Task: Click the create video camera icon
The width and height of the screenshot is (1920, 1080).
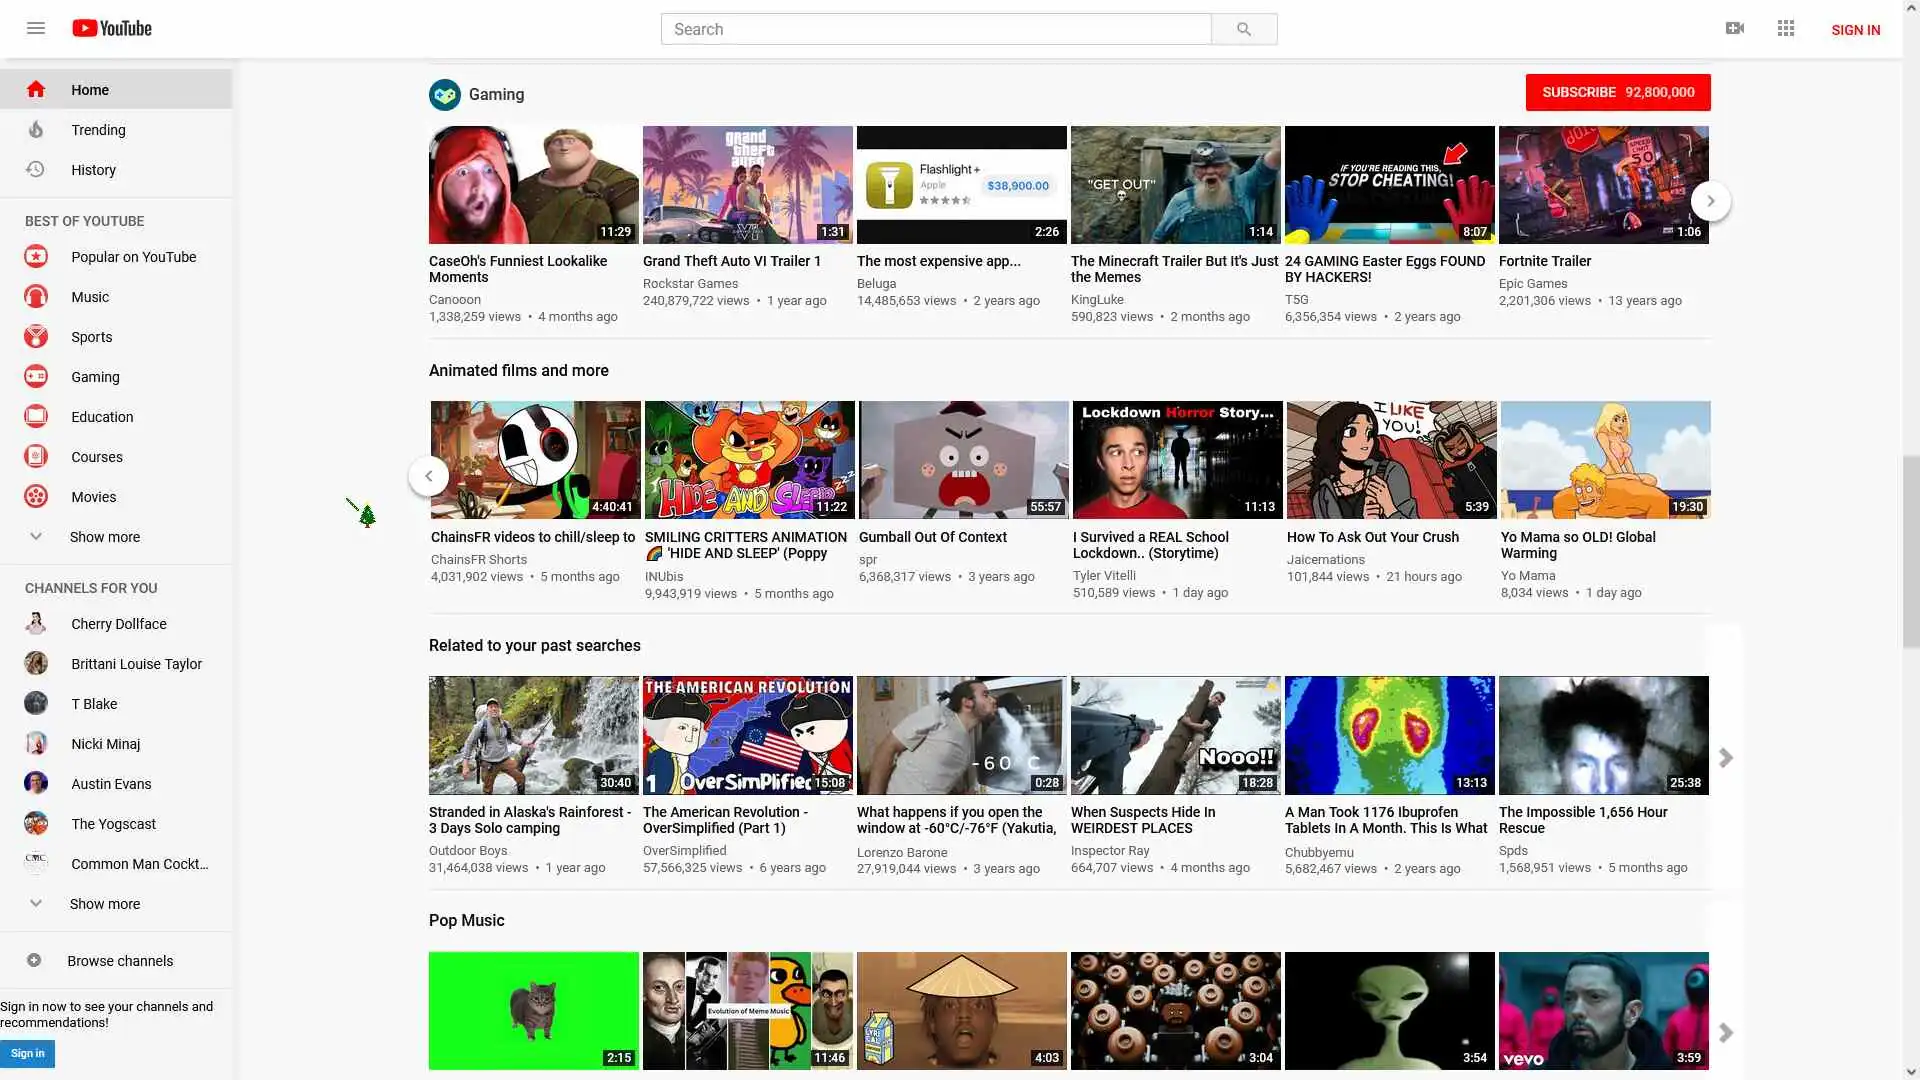Action: (1735, 28)
